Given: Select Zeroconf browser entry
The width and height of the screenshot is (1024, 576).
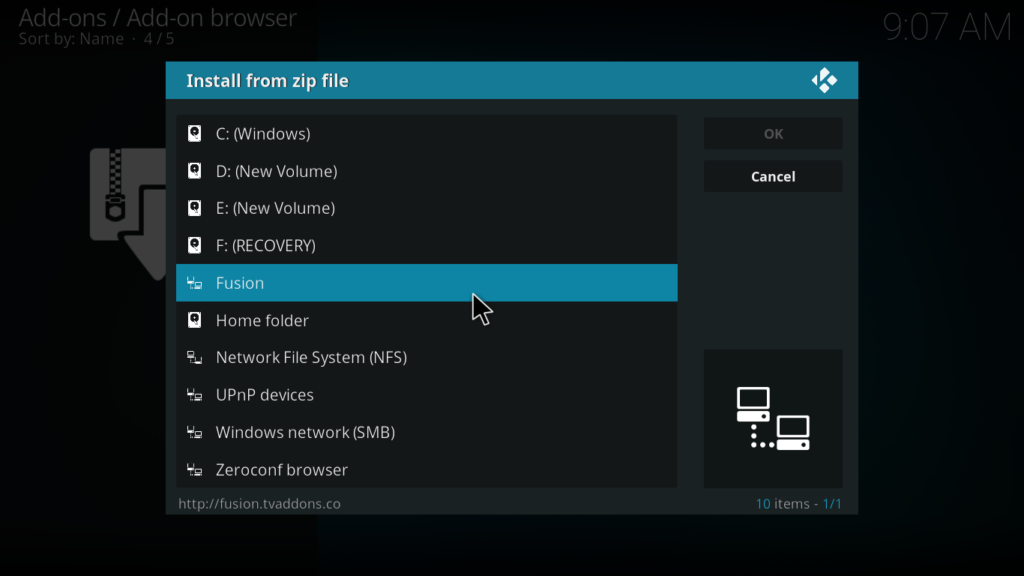Looking at the screenshot, I should [426, 470].
